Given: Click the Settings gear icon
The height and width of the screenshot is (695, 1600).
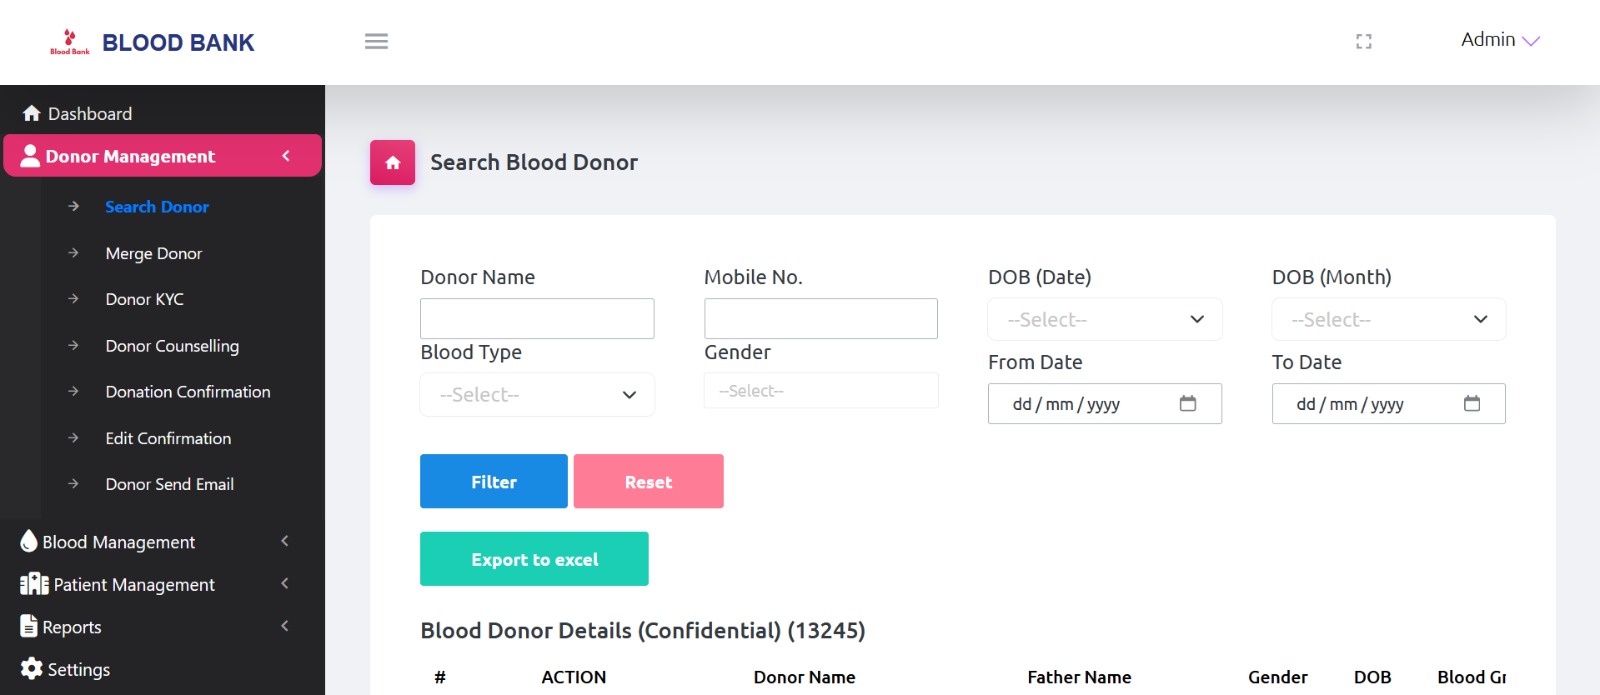Looking at the screenshot, I should (x=29, y=669).
